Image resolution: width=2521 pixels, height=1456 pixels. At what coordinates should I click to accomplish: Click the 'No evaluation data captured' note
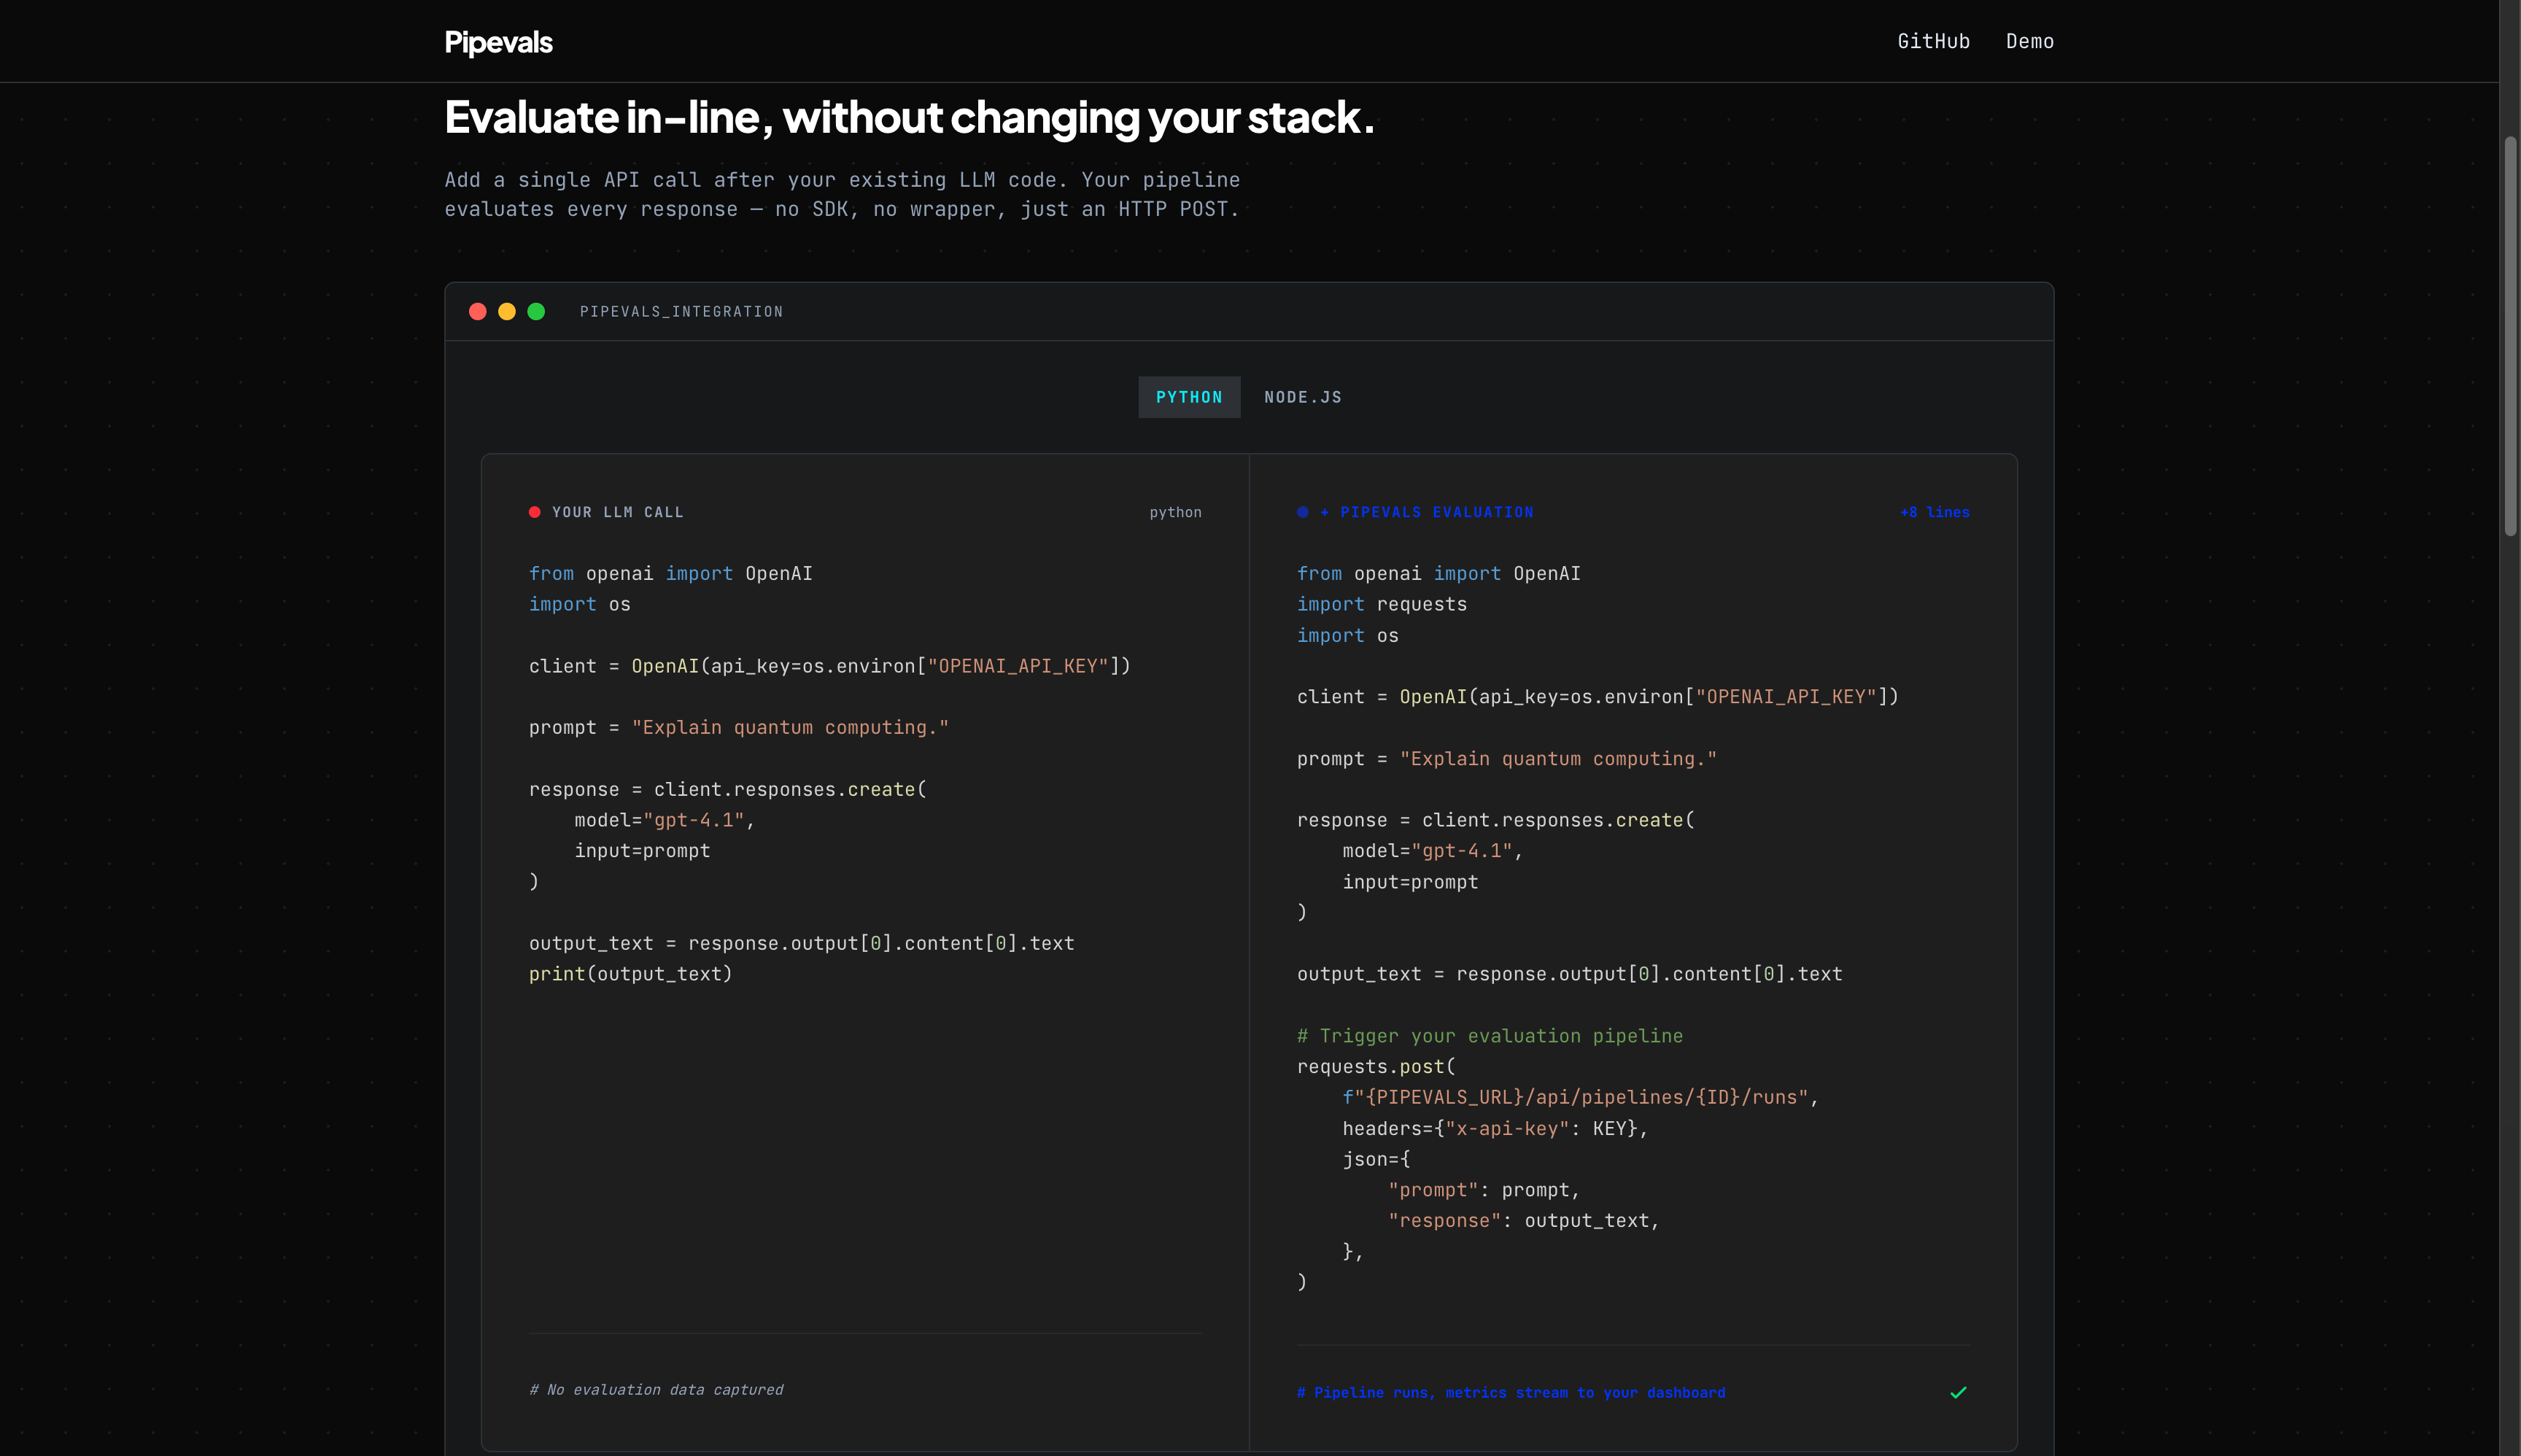[x=656, y=1390]
